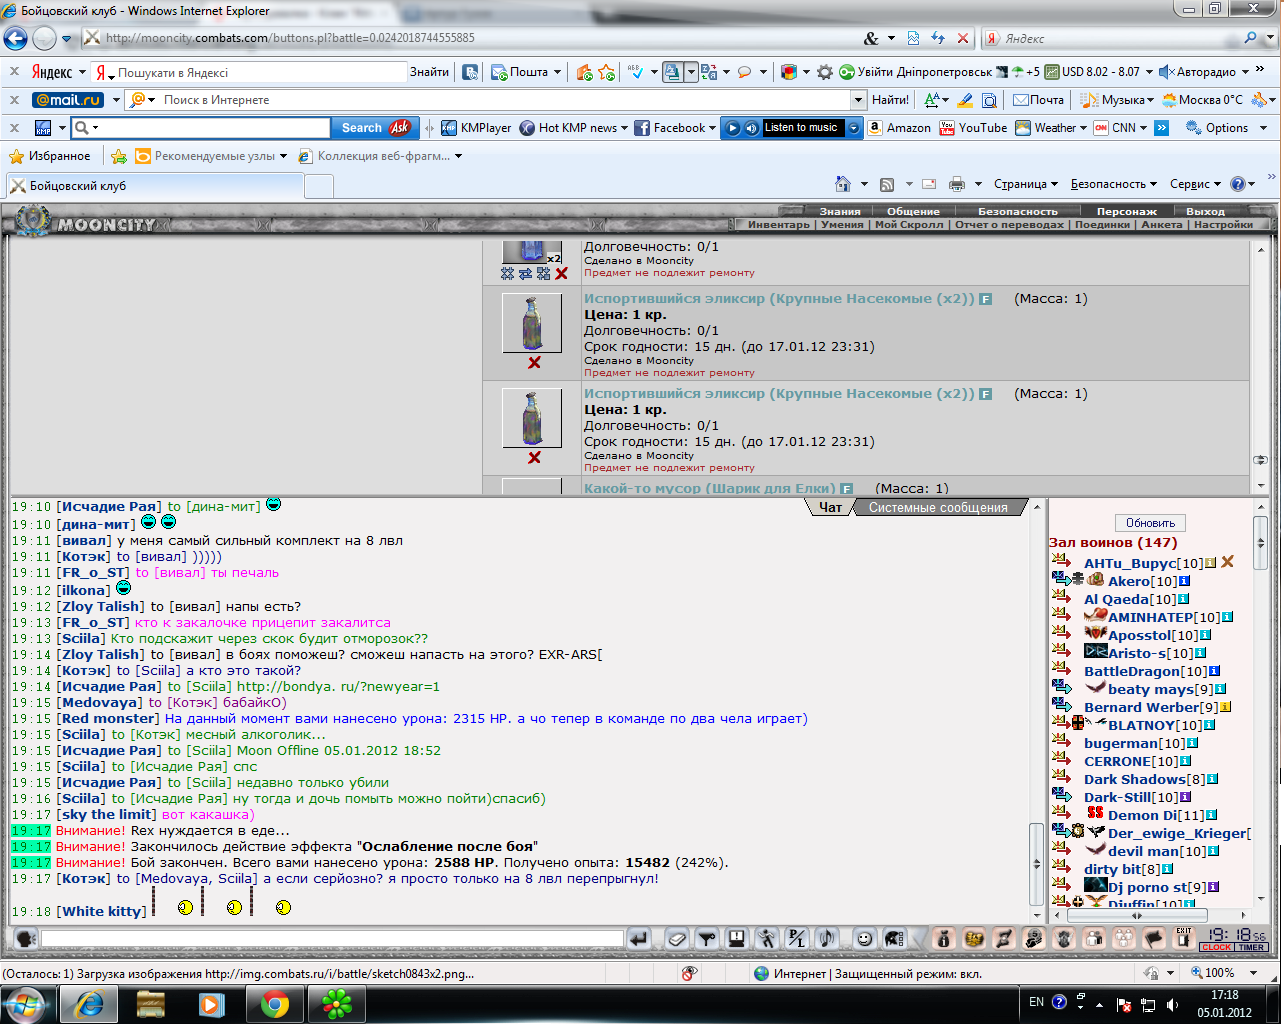
Task: Click the stop loading red X in address bar
Action: coord(963,38)
